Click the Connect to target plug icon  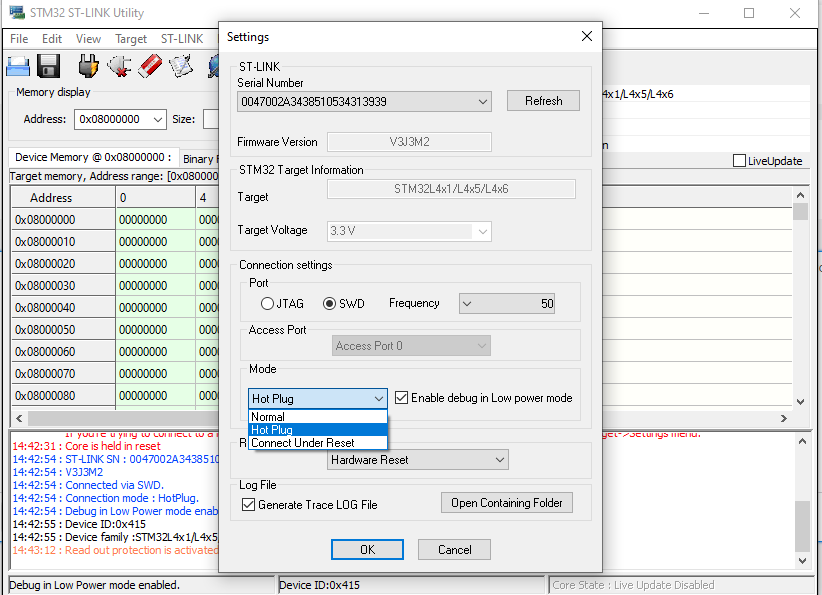(88, 67)
